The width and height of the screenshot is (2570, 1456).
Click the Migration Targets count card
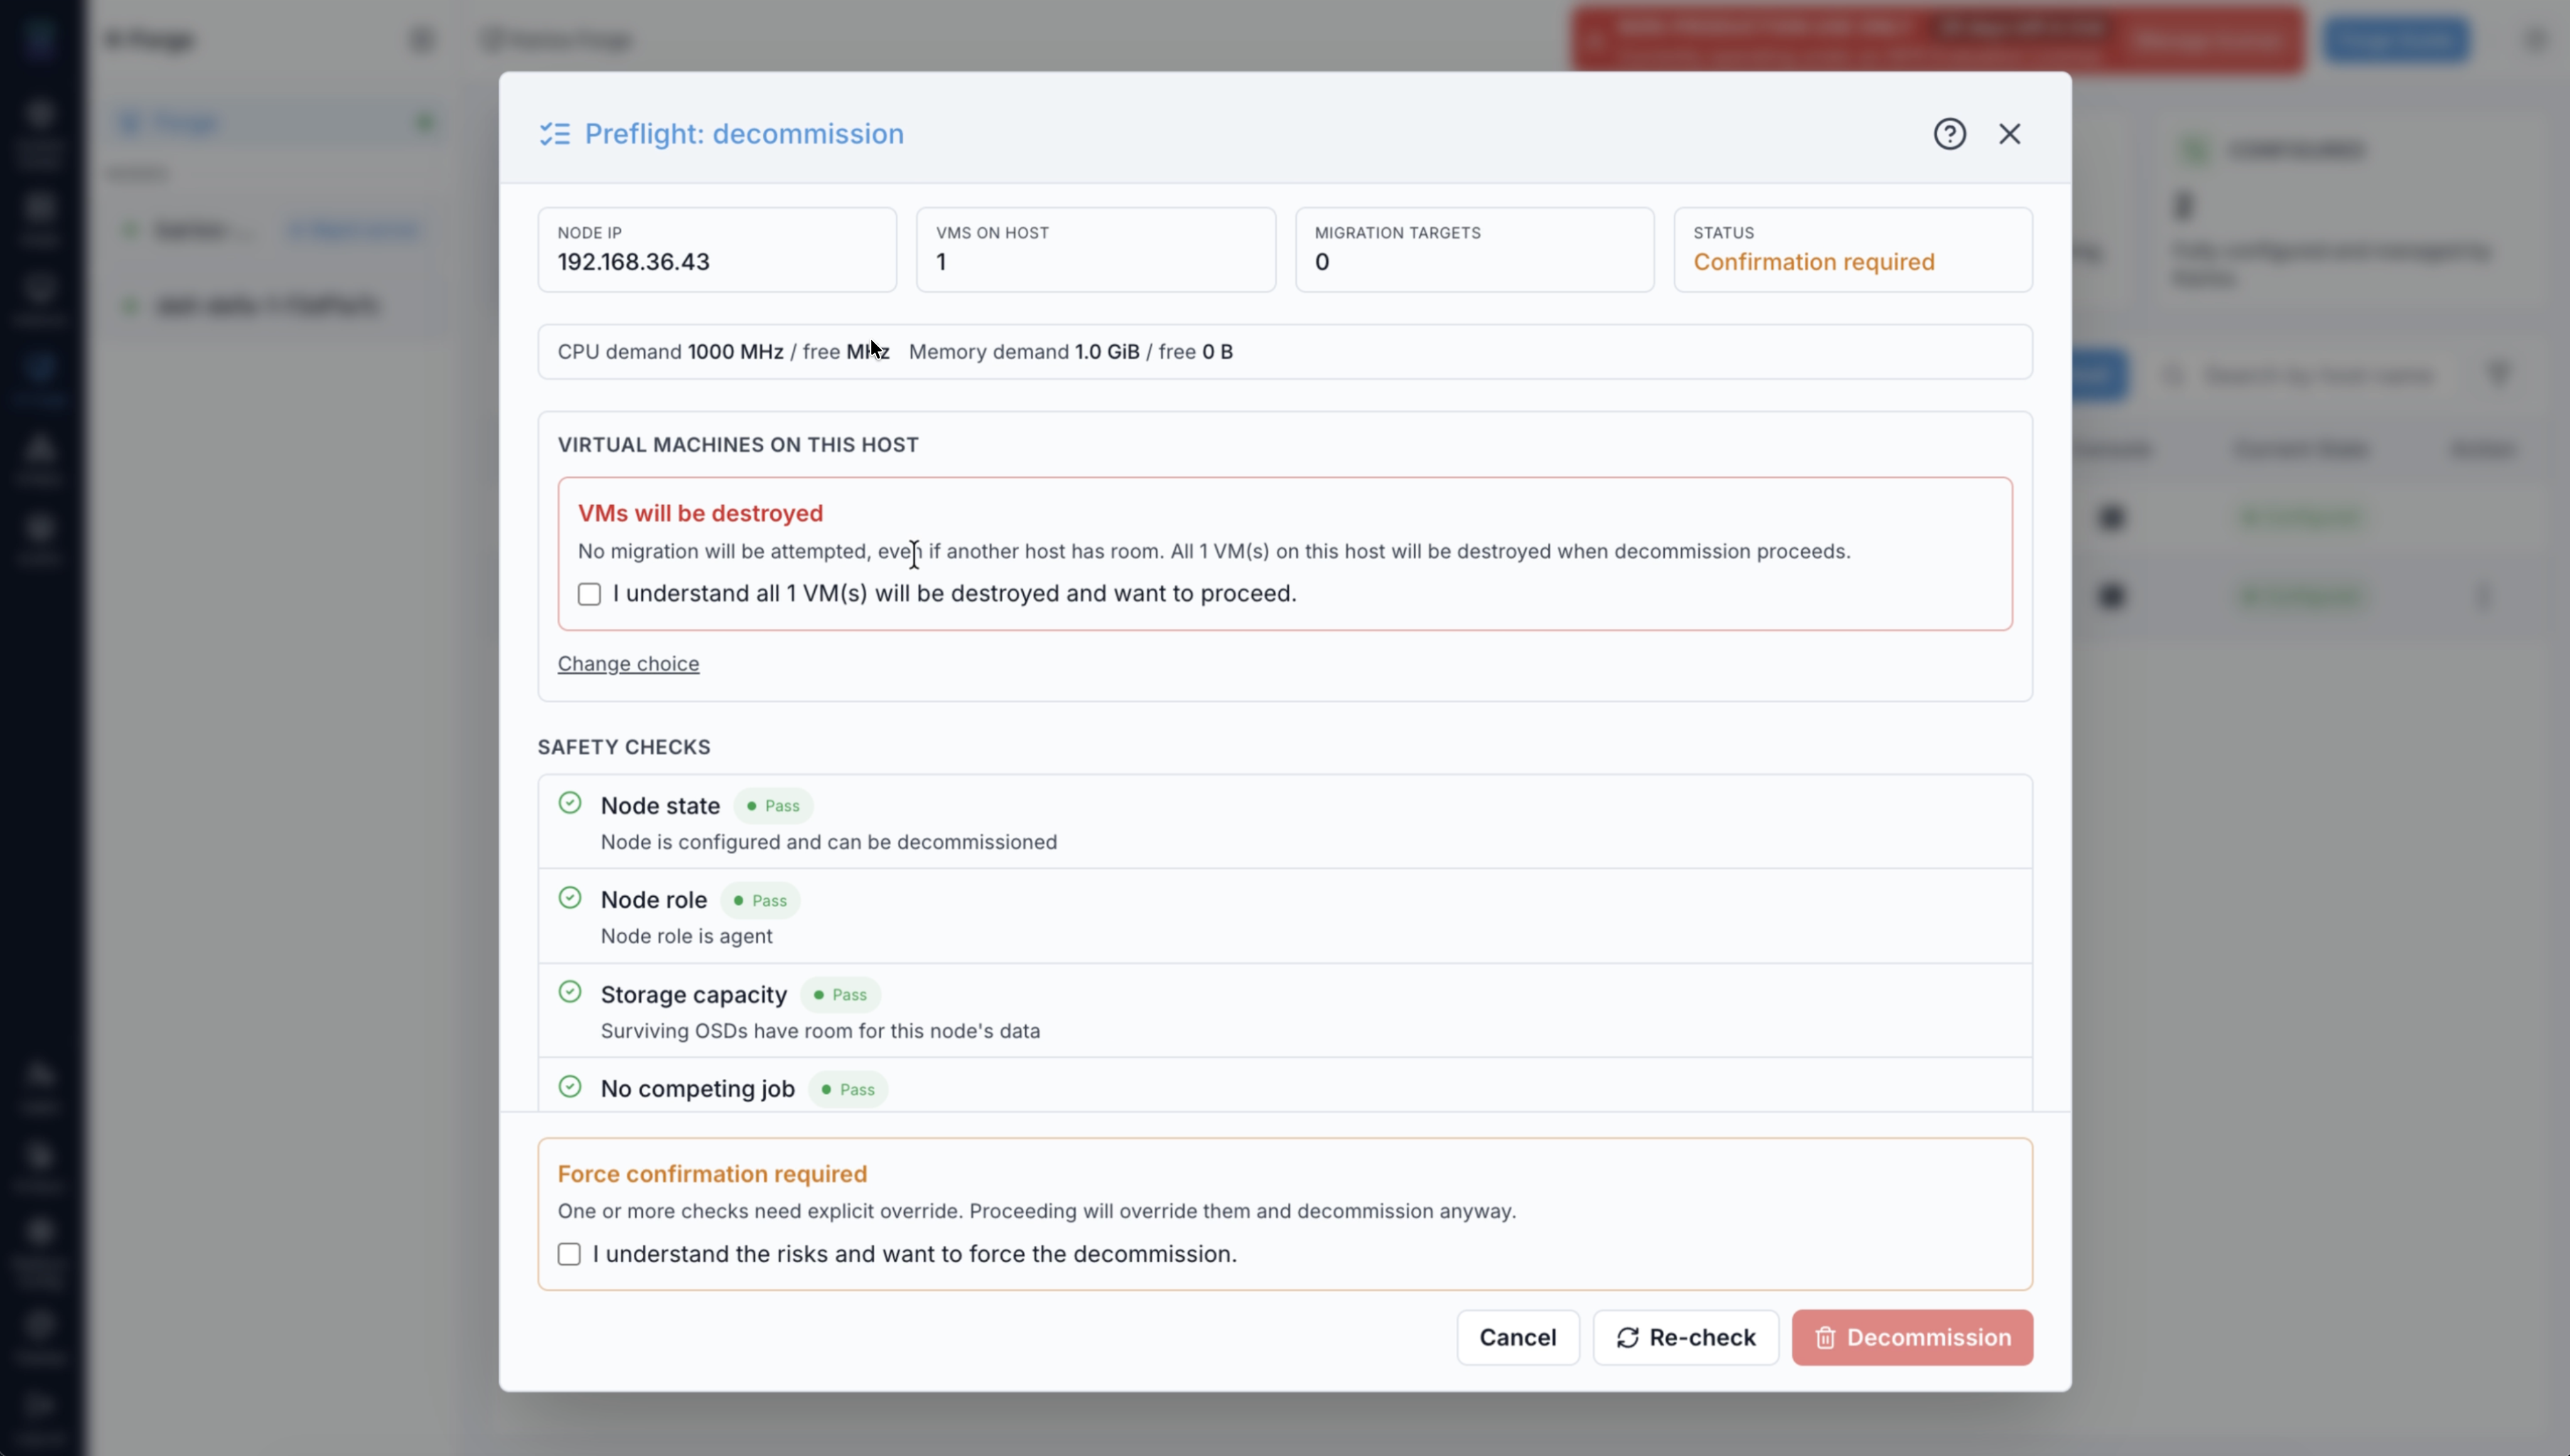[1474, 250]
